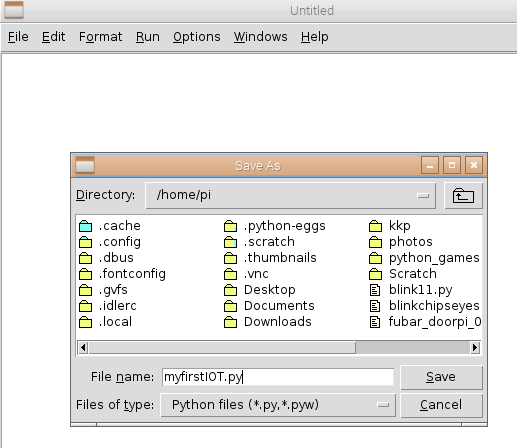This screenshot has width=517, height=448.
Task: Open the Windows menu
Action: tap(260, 37)
